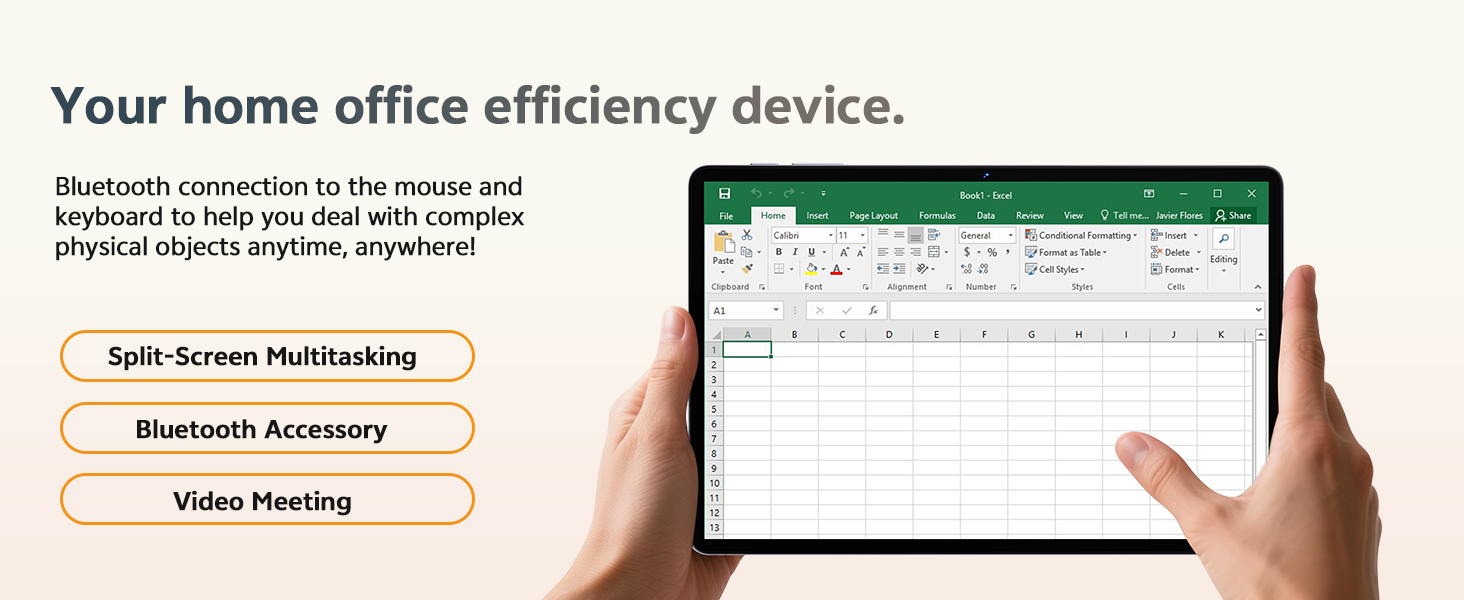Screen dimensions: 1464x600
Task: Align text right
Action: (915, 252)
